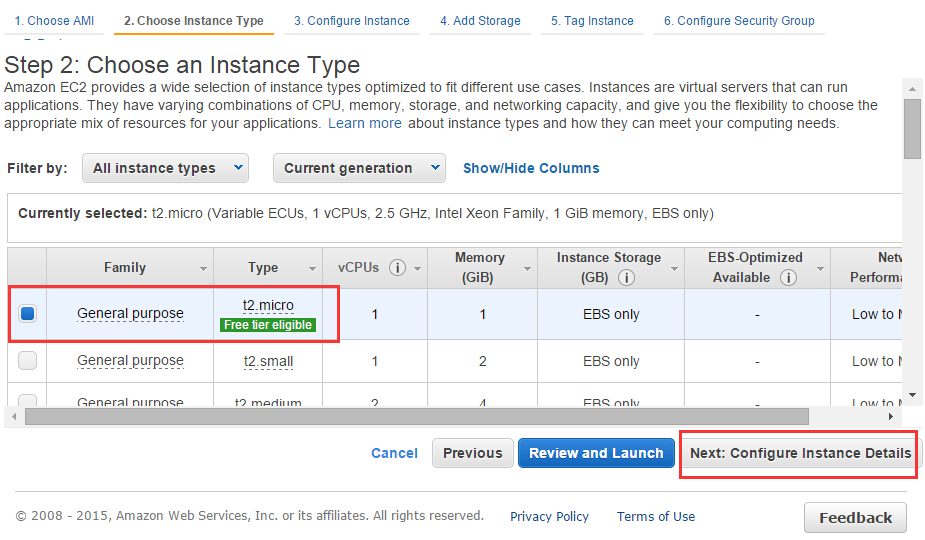The image size is (925, 540).
Task: Open the vCPUs column sort arrow
Action: [417, 269]
